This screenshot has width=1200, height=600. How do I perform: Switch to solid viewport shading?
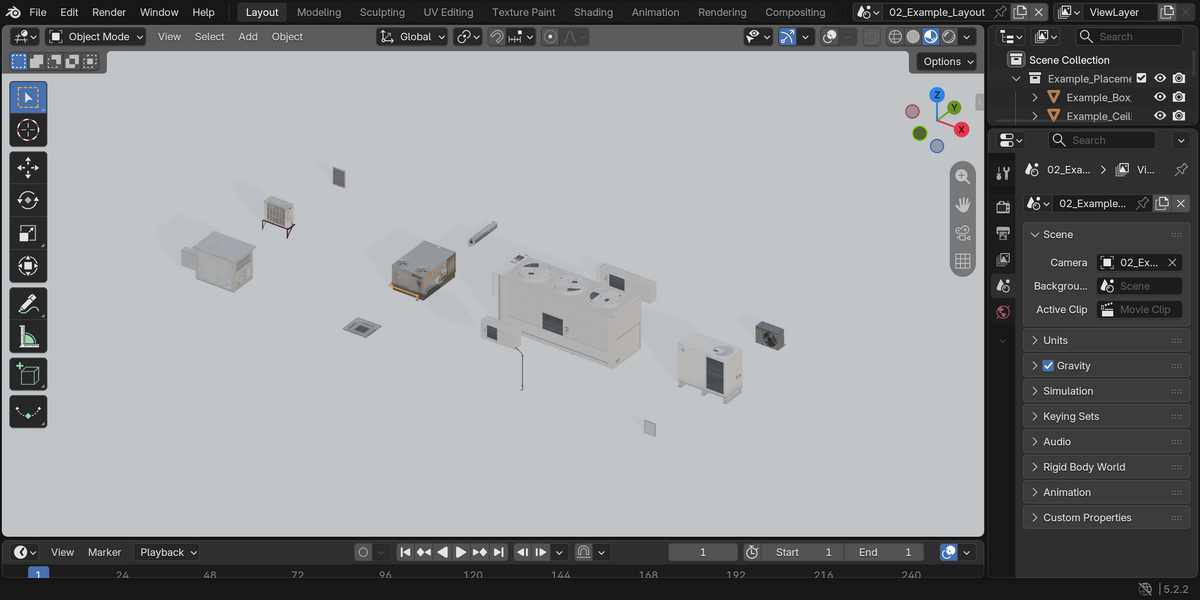click(913, 36)
